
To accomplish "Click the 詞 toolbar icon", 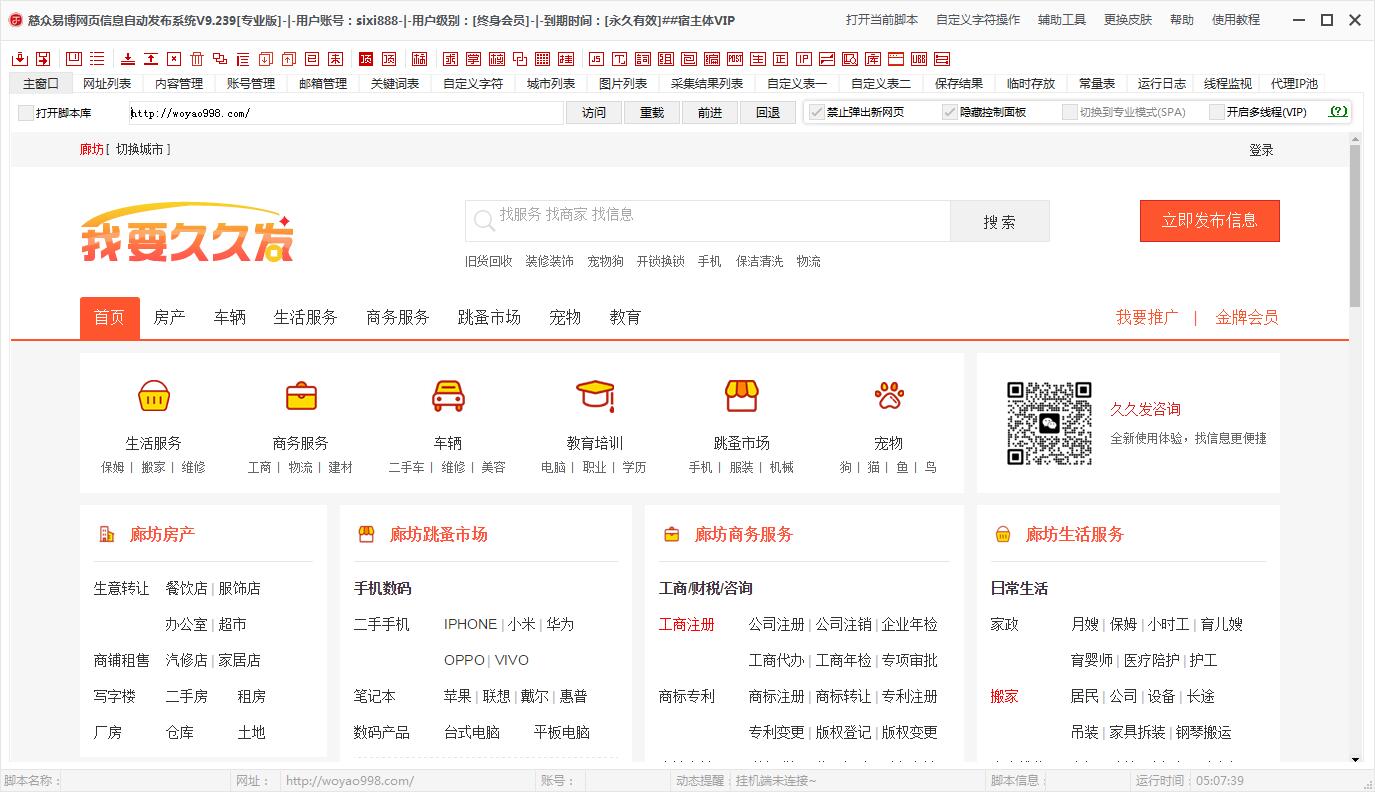I will click(x=643, y=59).
